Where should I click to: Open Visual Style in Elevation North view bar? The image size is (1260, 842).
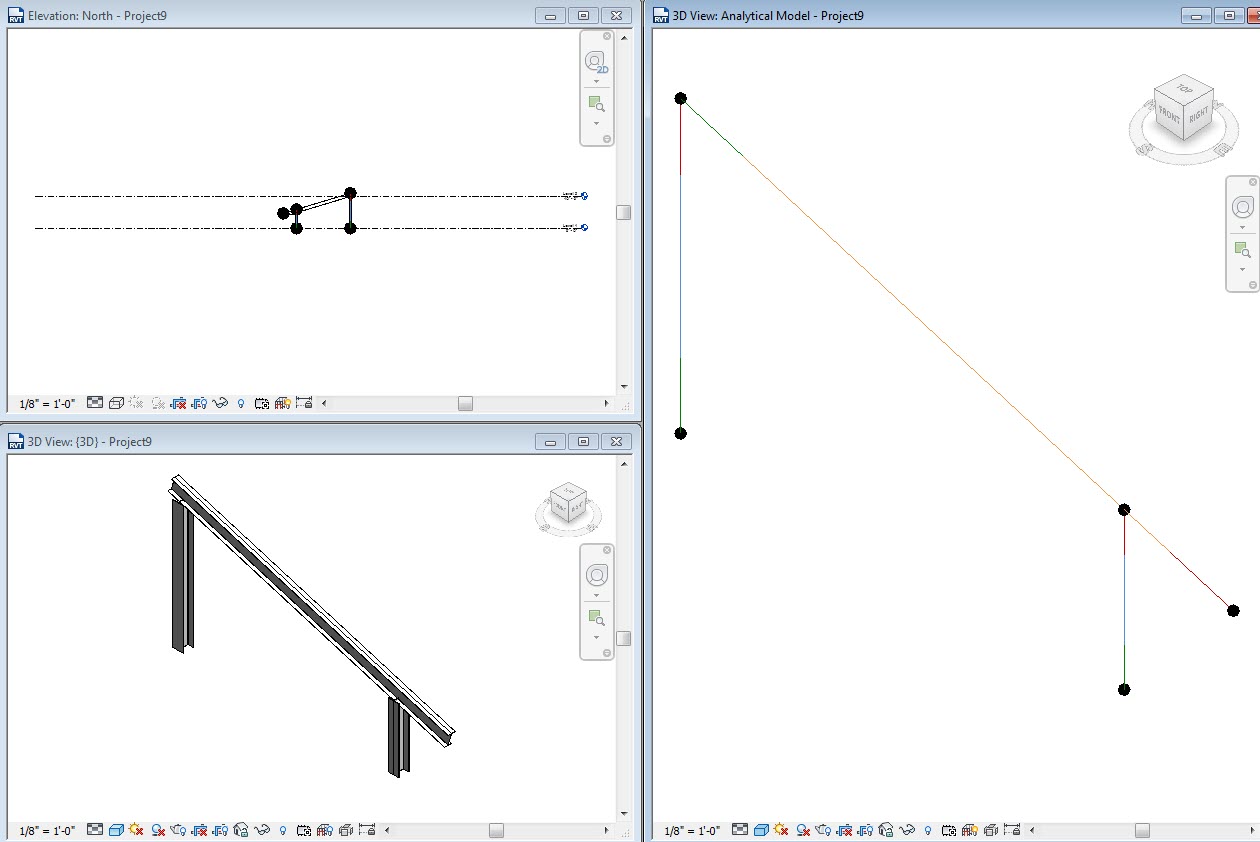pyautogui.click(x=116, y=403)
